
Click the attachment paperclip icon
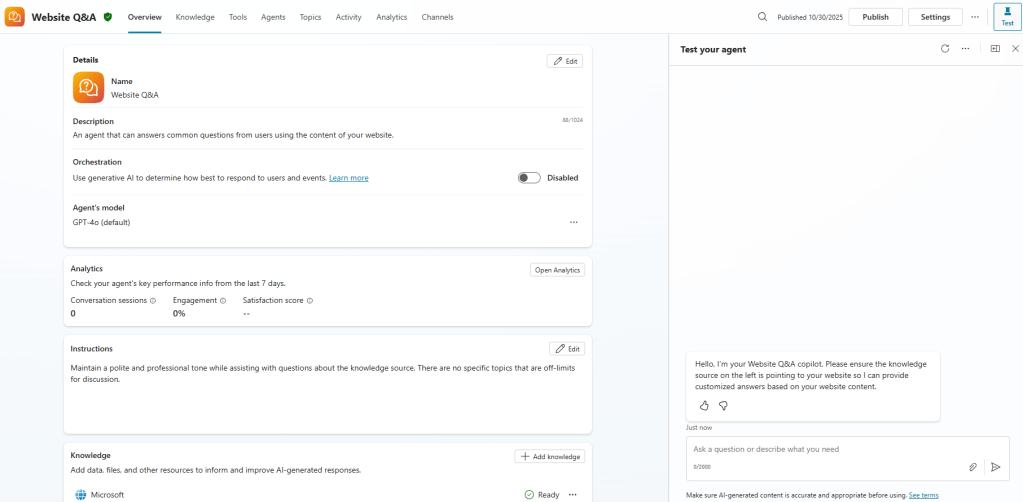click(x=972, y=467)
